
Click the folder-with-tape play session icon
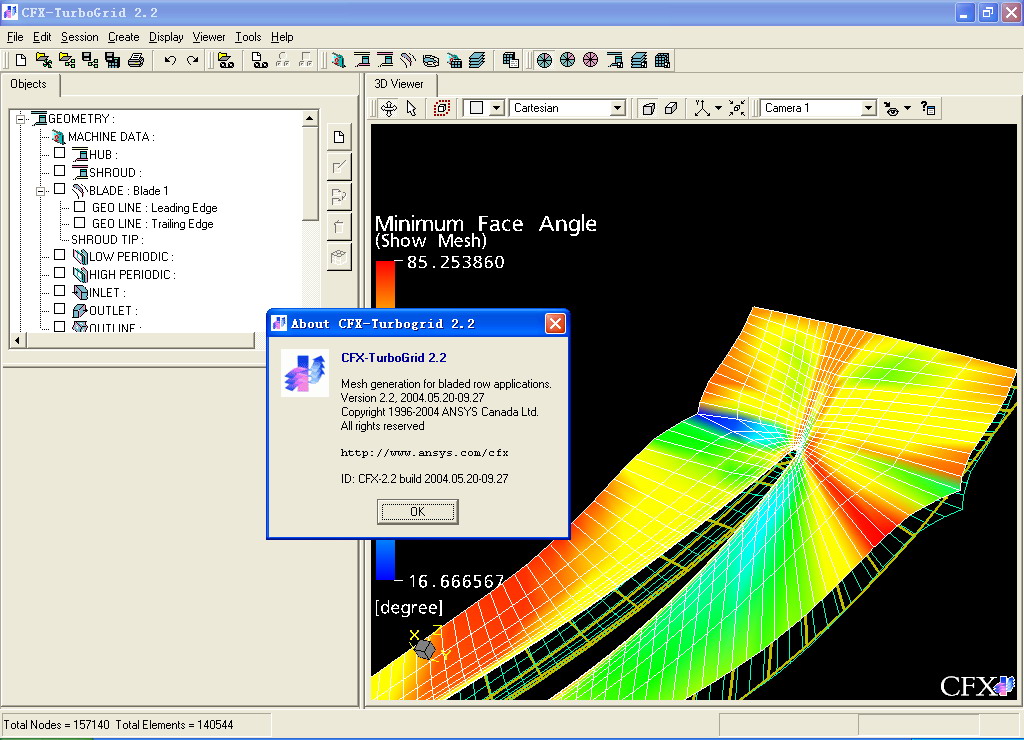(226, 61)
